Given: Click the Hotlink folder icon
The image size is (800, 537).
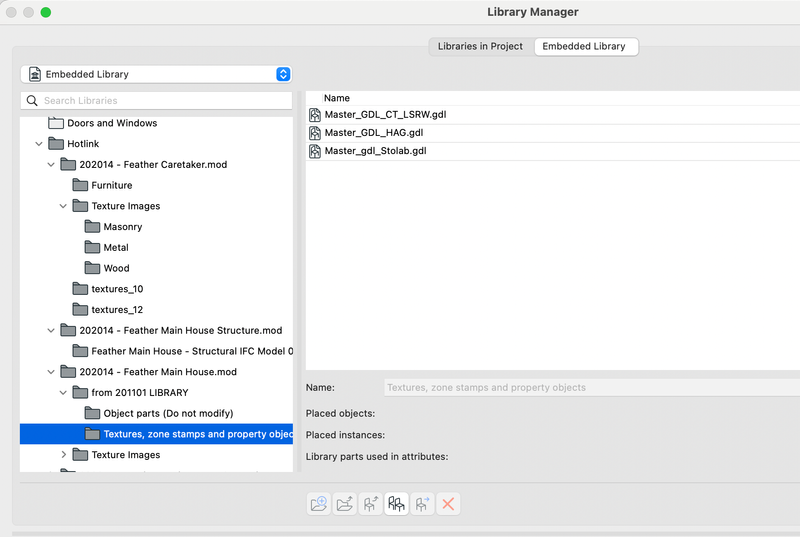Looking at the screenshot, I should click(x=56, y=144).
